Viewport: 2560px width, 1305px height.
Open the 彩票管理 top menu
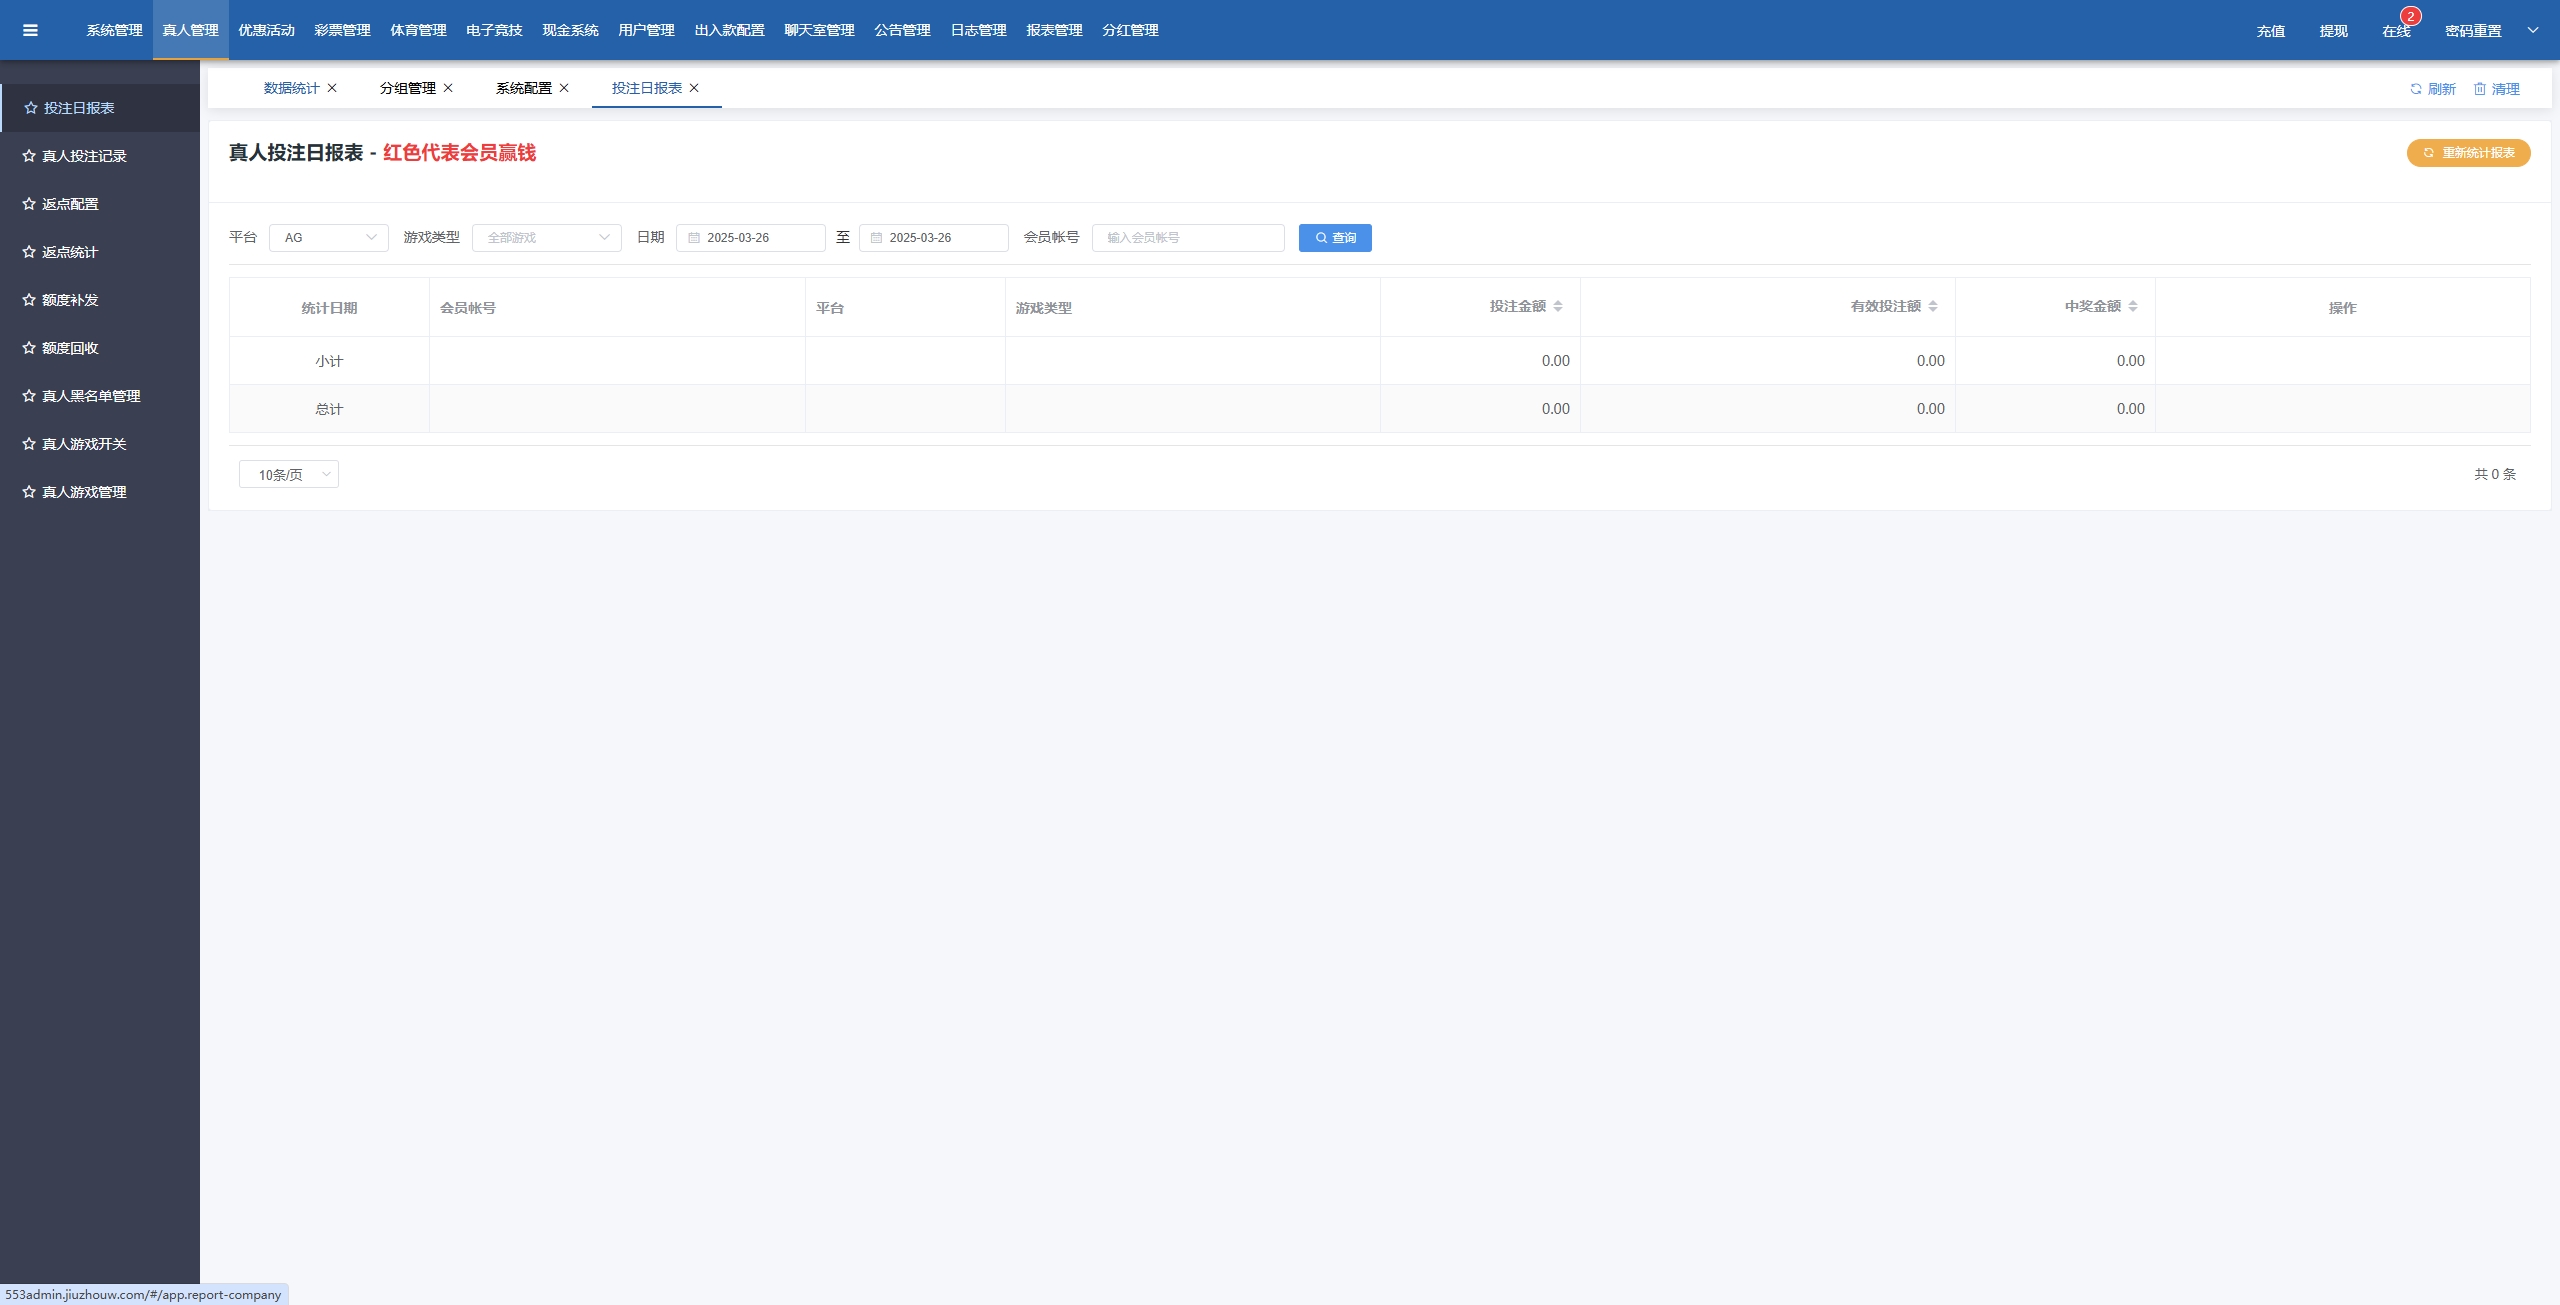342,30
